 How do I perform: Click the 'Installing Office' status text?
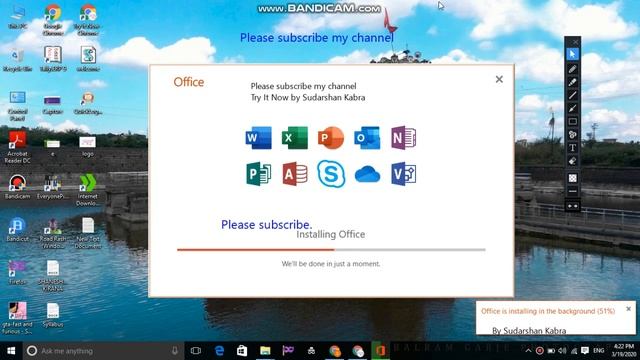click(331, 234)
